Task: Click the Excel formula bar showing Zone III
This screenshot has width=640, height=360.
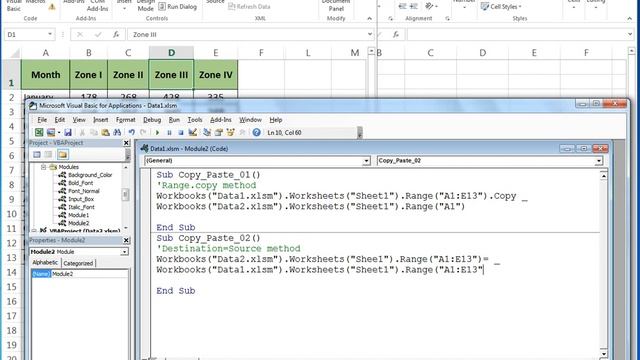Action: pos(247,35)
